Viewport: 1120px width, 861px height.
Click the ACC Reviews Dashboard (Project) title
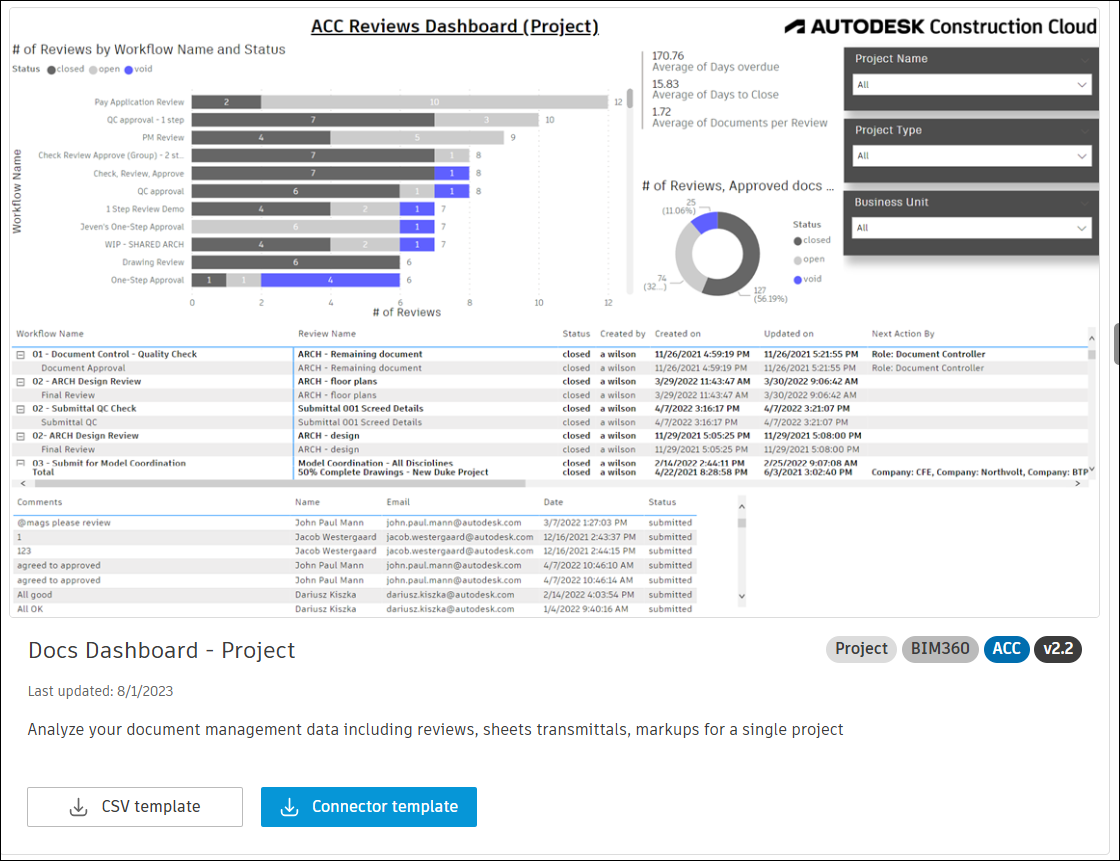click(454, 26)
